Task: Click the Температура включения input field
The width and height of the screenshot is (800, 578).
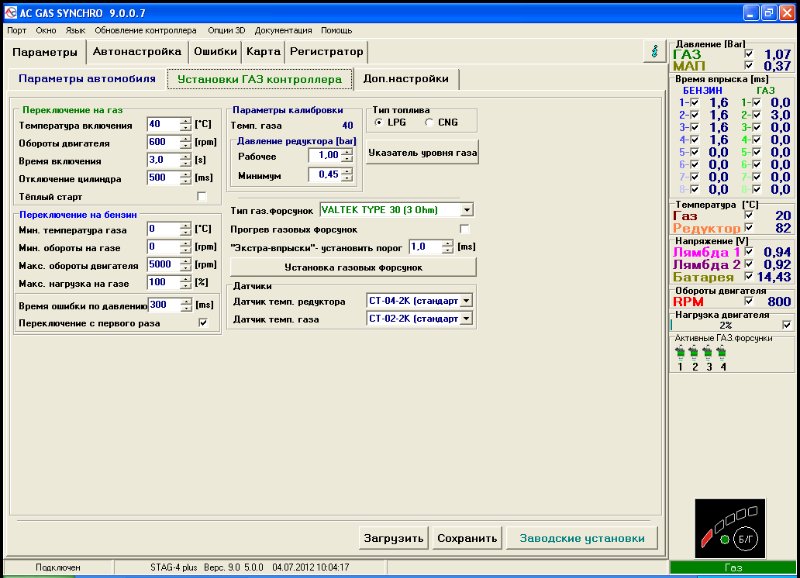Action: click(162, 124)
